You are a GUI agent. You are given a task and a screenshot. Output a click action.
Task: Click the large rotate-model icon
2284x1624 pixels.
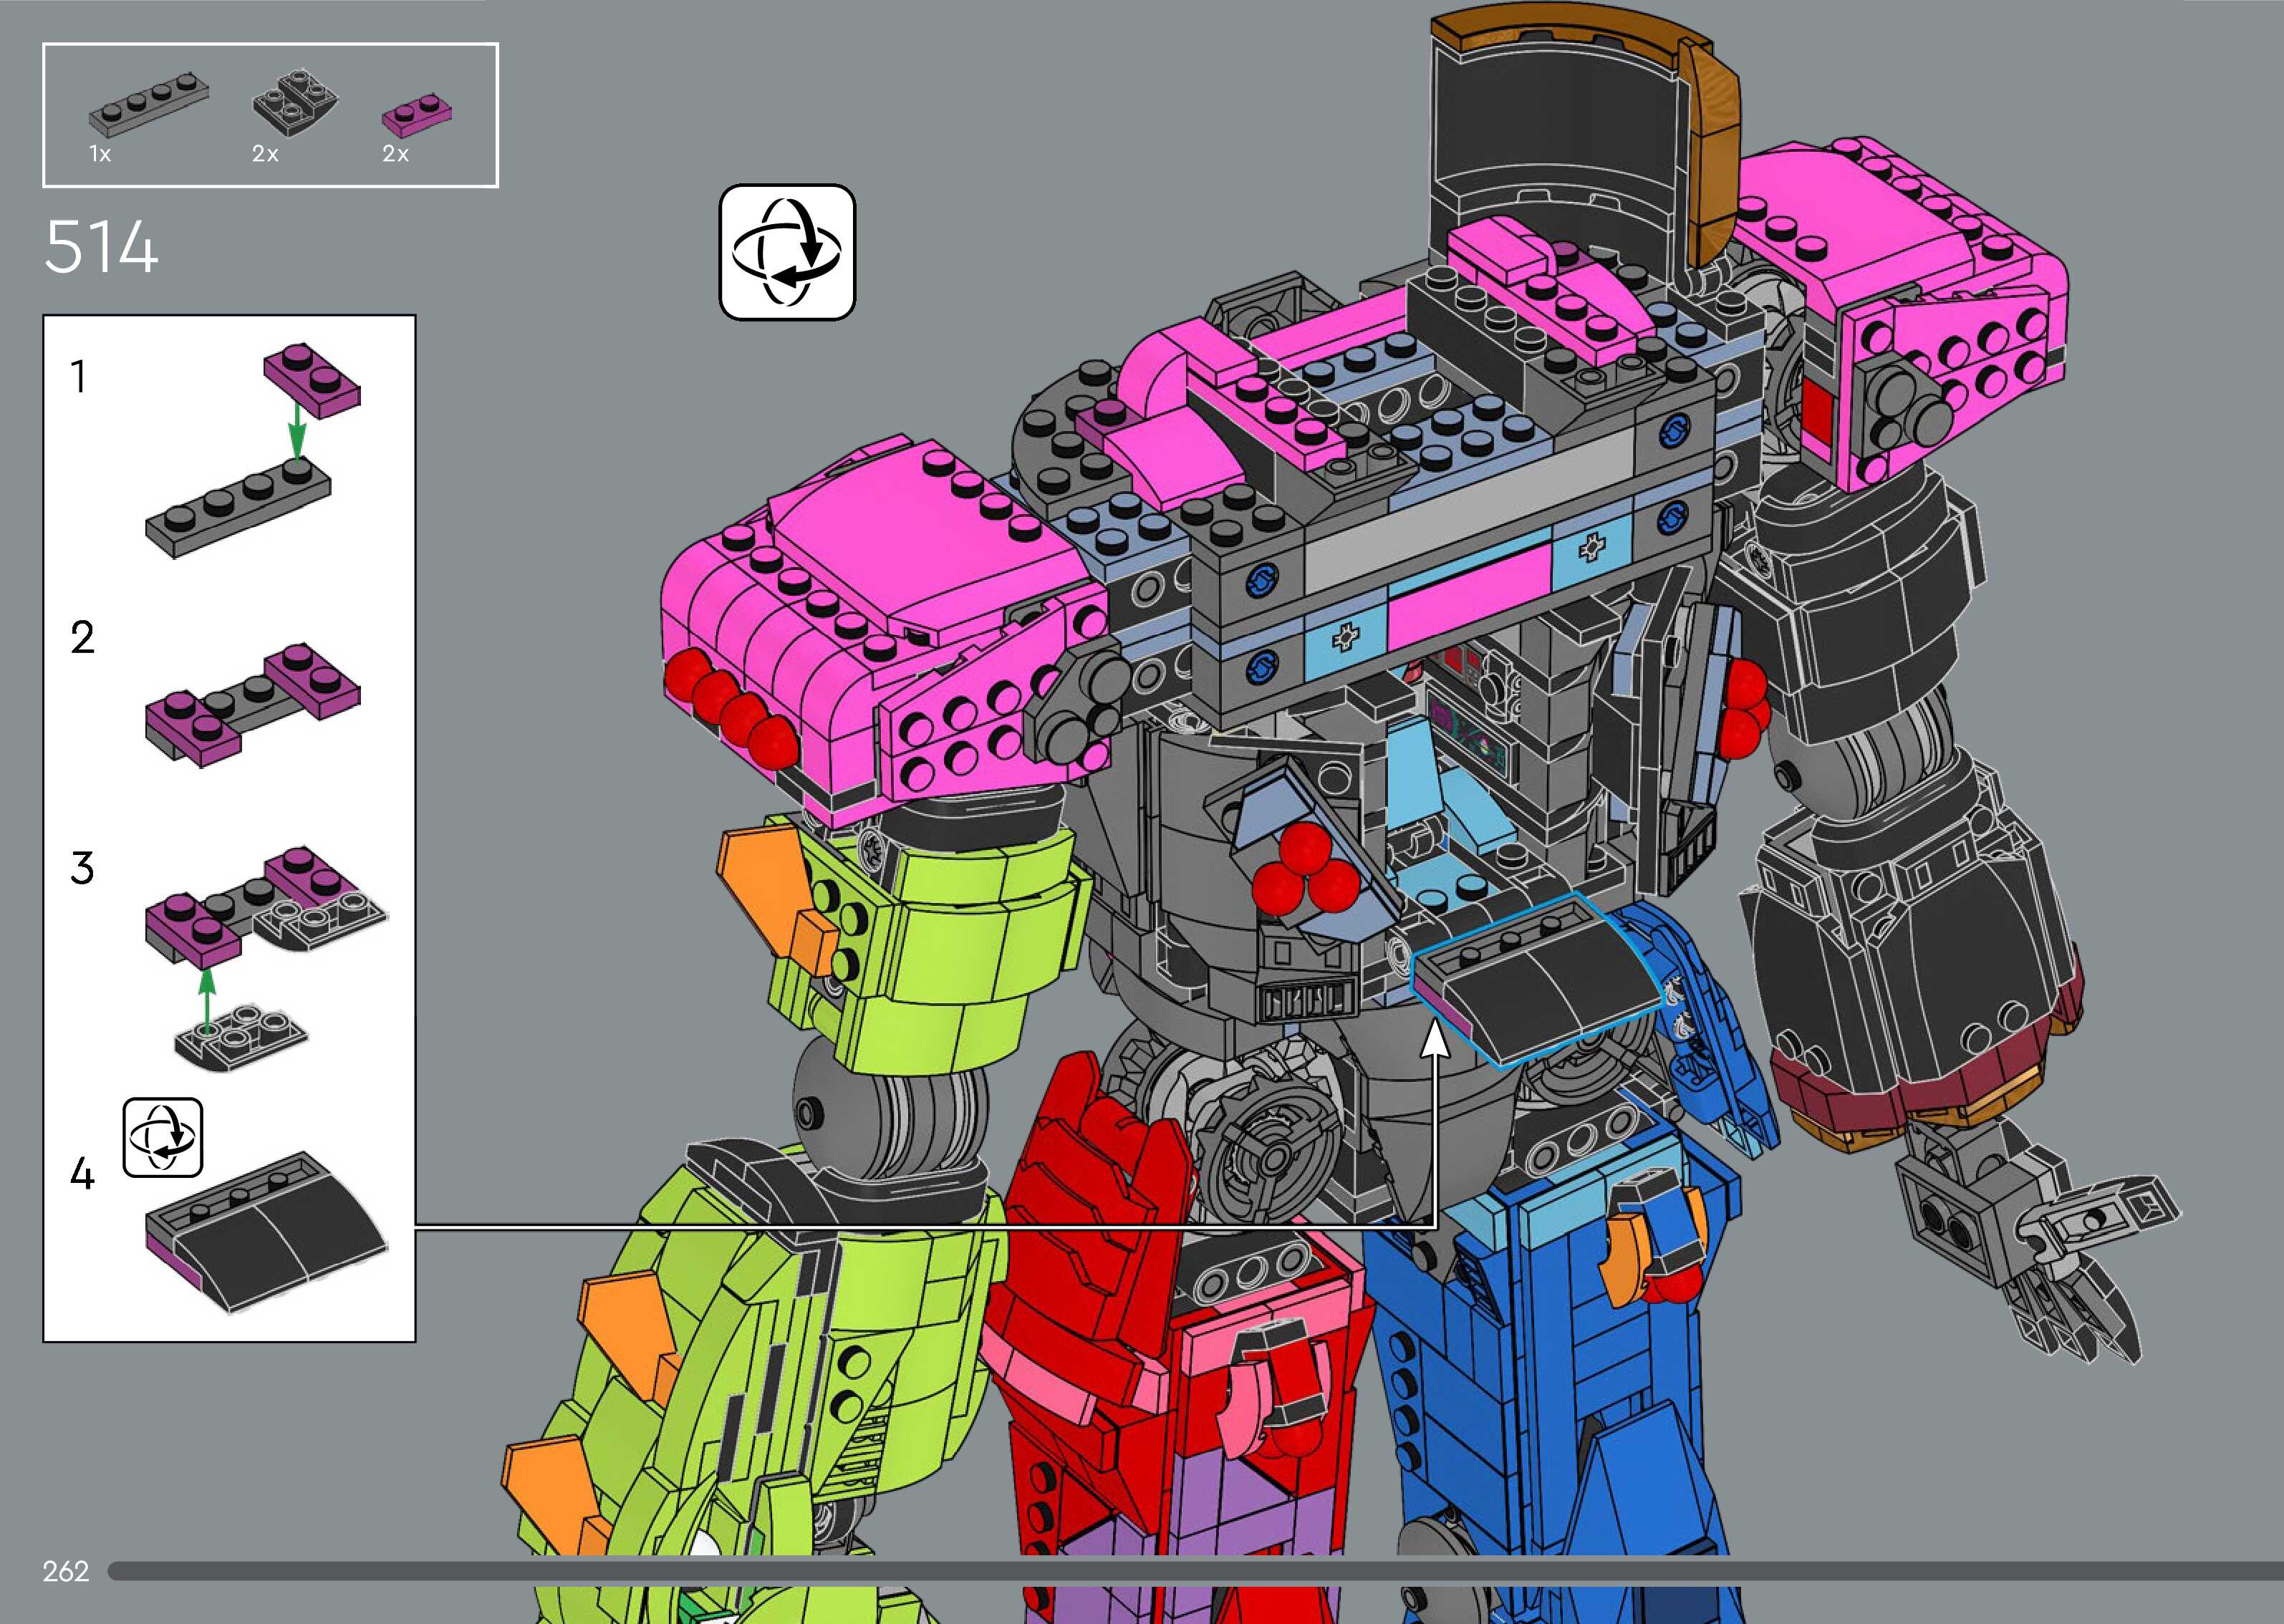(x=787, y=252)
